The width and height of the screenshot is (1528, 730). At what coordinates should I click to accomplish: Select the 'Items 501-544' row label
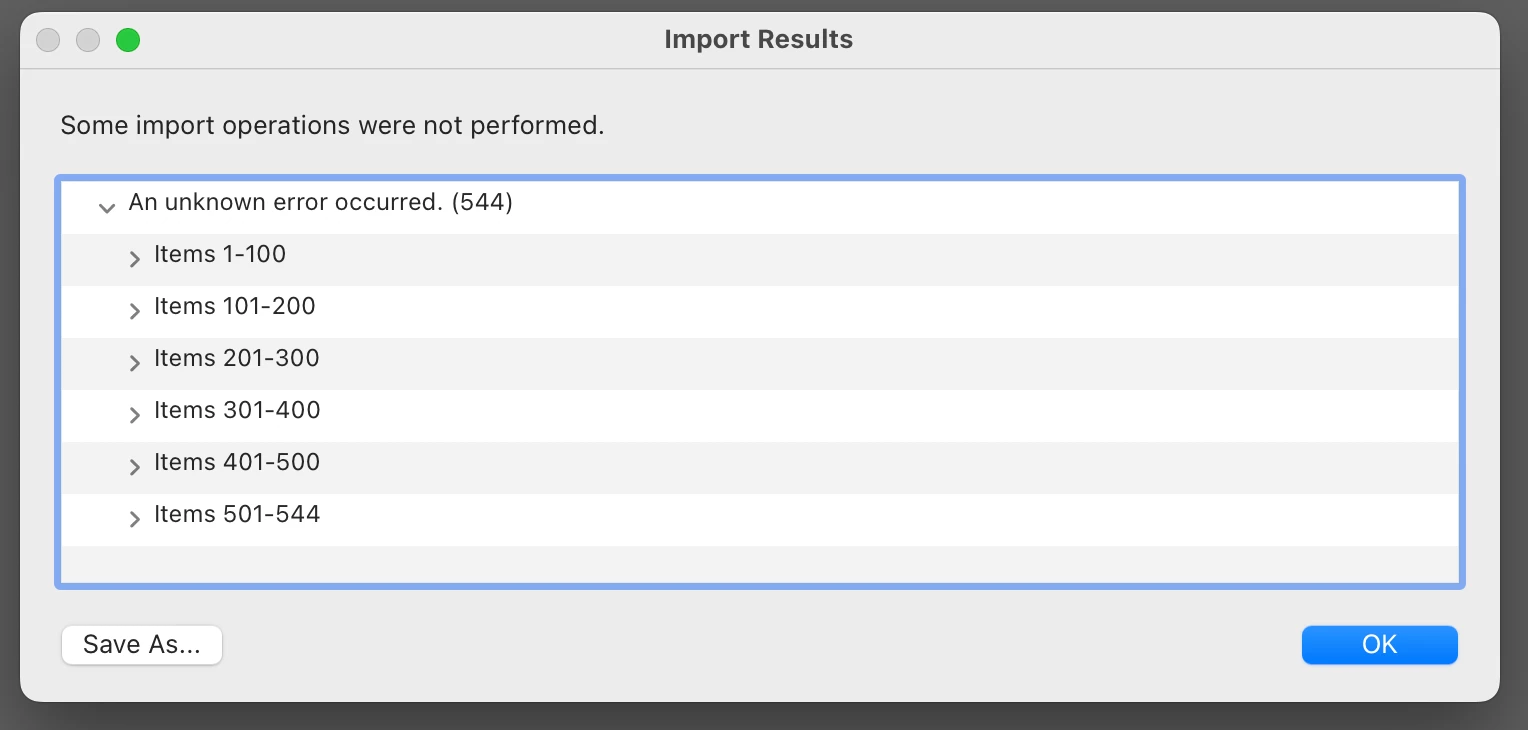237,515
